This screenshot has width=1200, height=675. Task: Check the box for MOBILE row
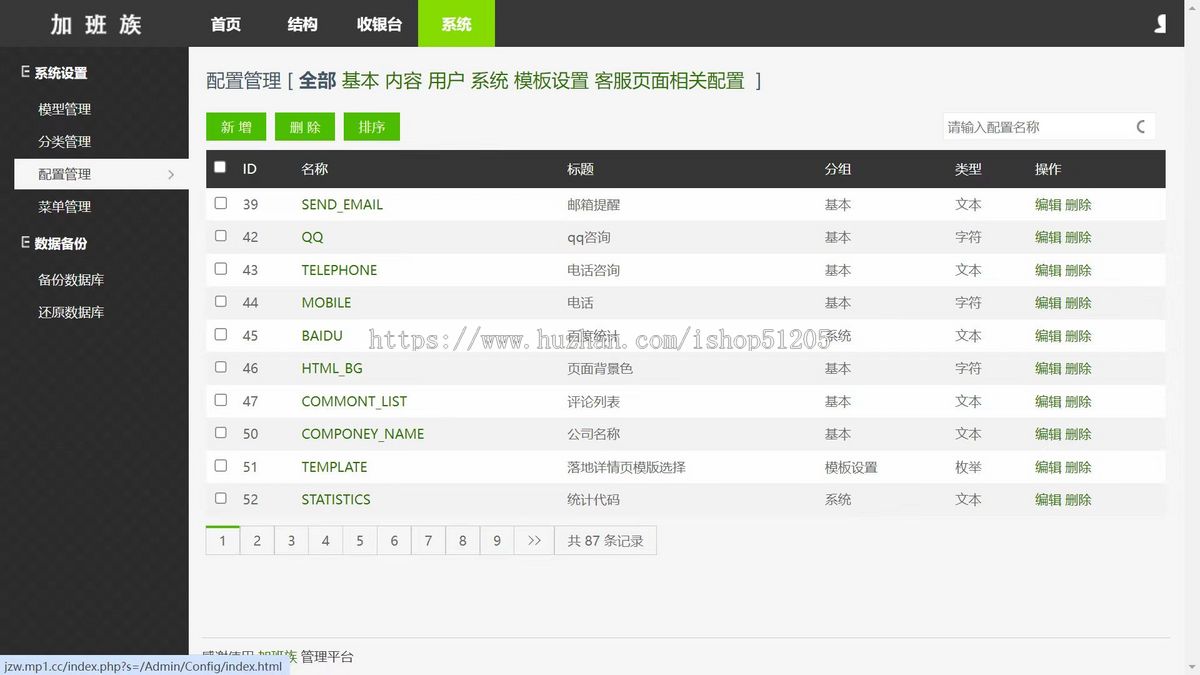pos(220,301)
